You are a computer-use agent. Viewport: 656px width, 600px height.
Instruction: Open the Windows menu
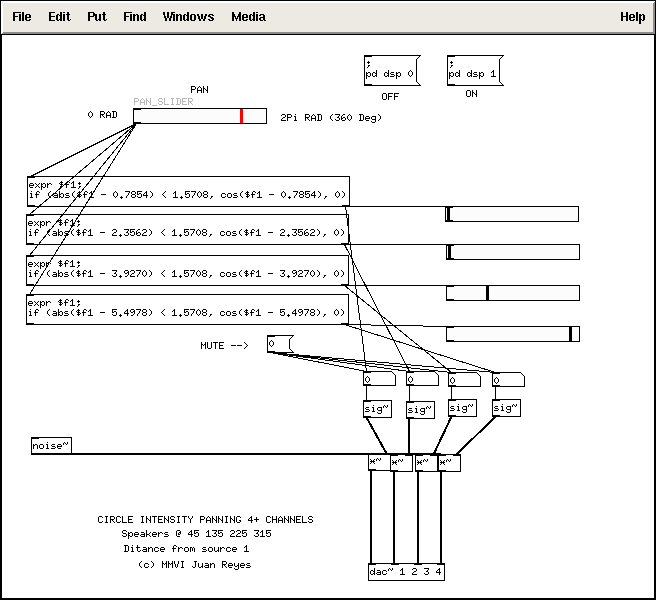[x=188, y=17]
